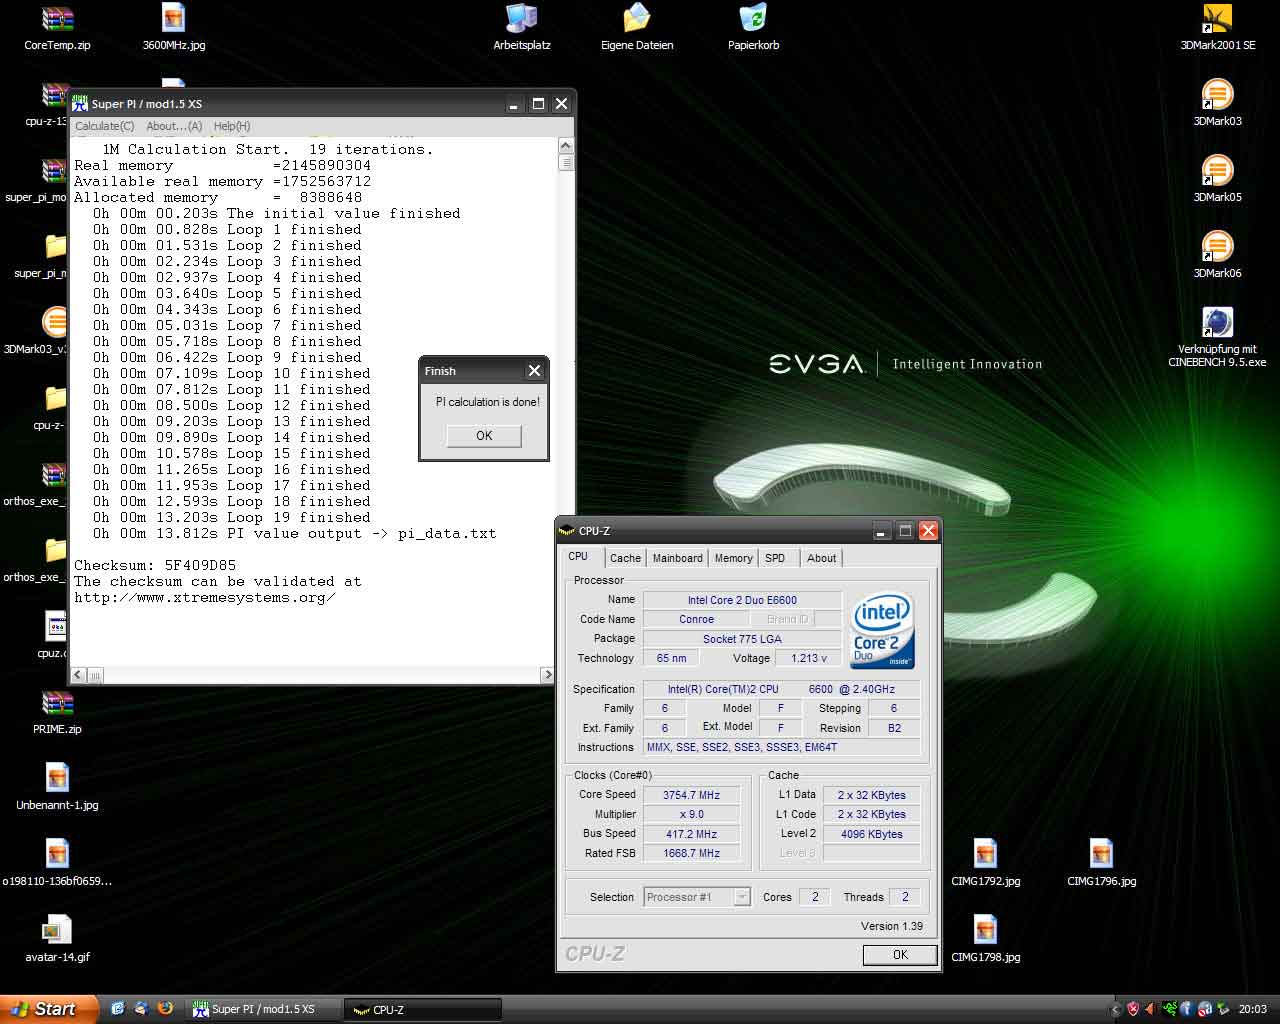Open the Windows Start menu
This screenshot has width=1280, height=1024.
click(x=49, y=1009)
